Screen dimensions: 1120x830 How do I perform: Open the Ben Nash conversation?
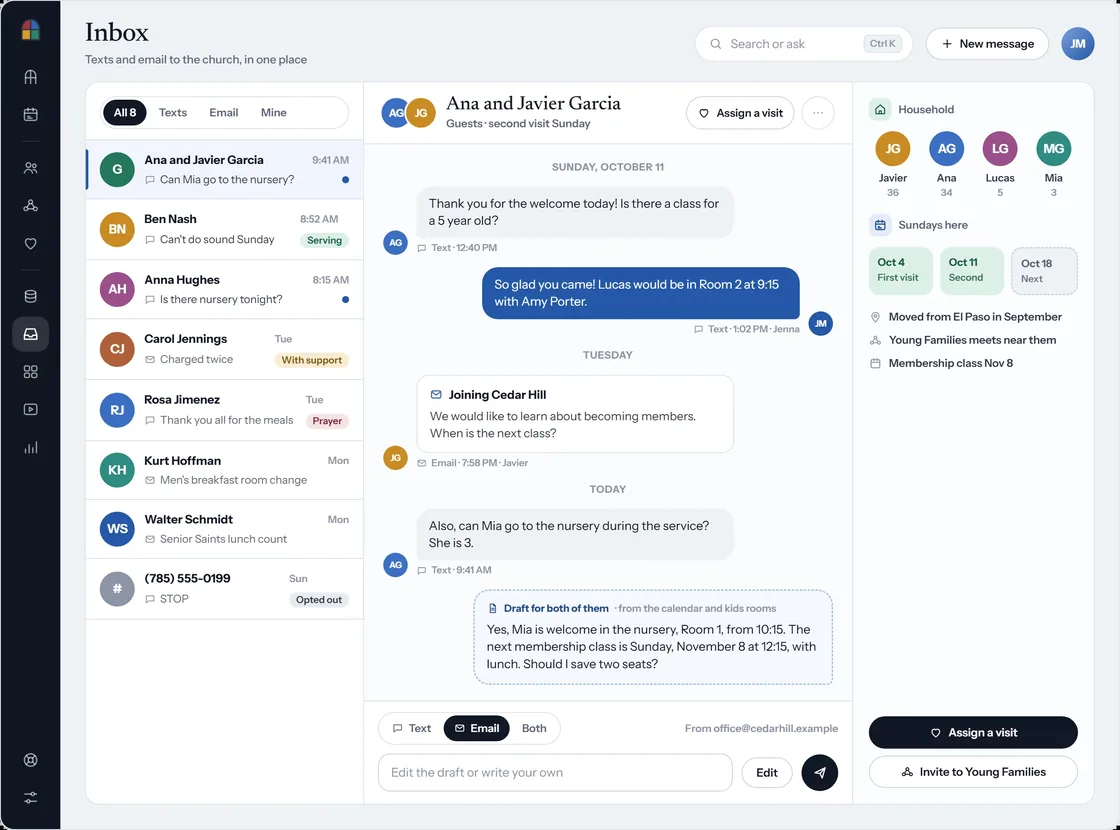[x=224, y=229]
